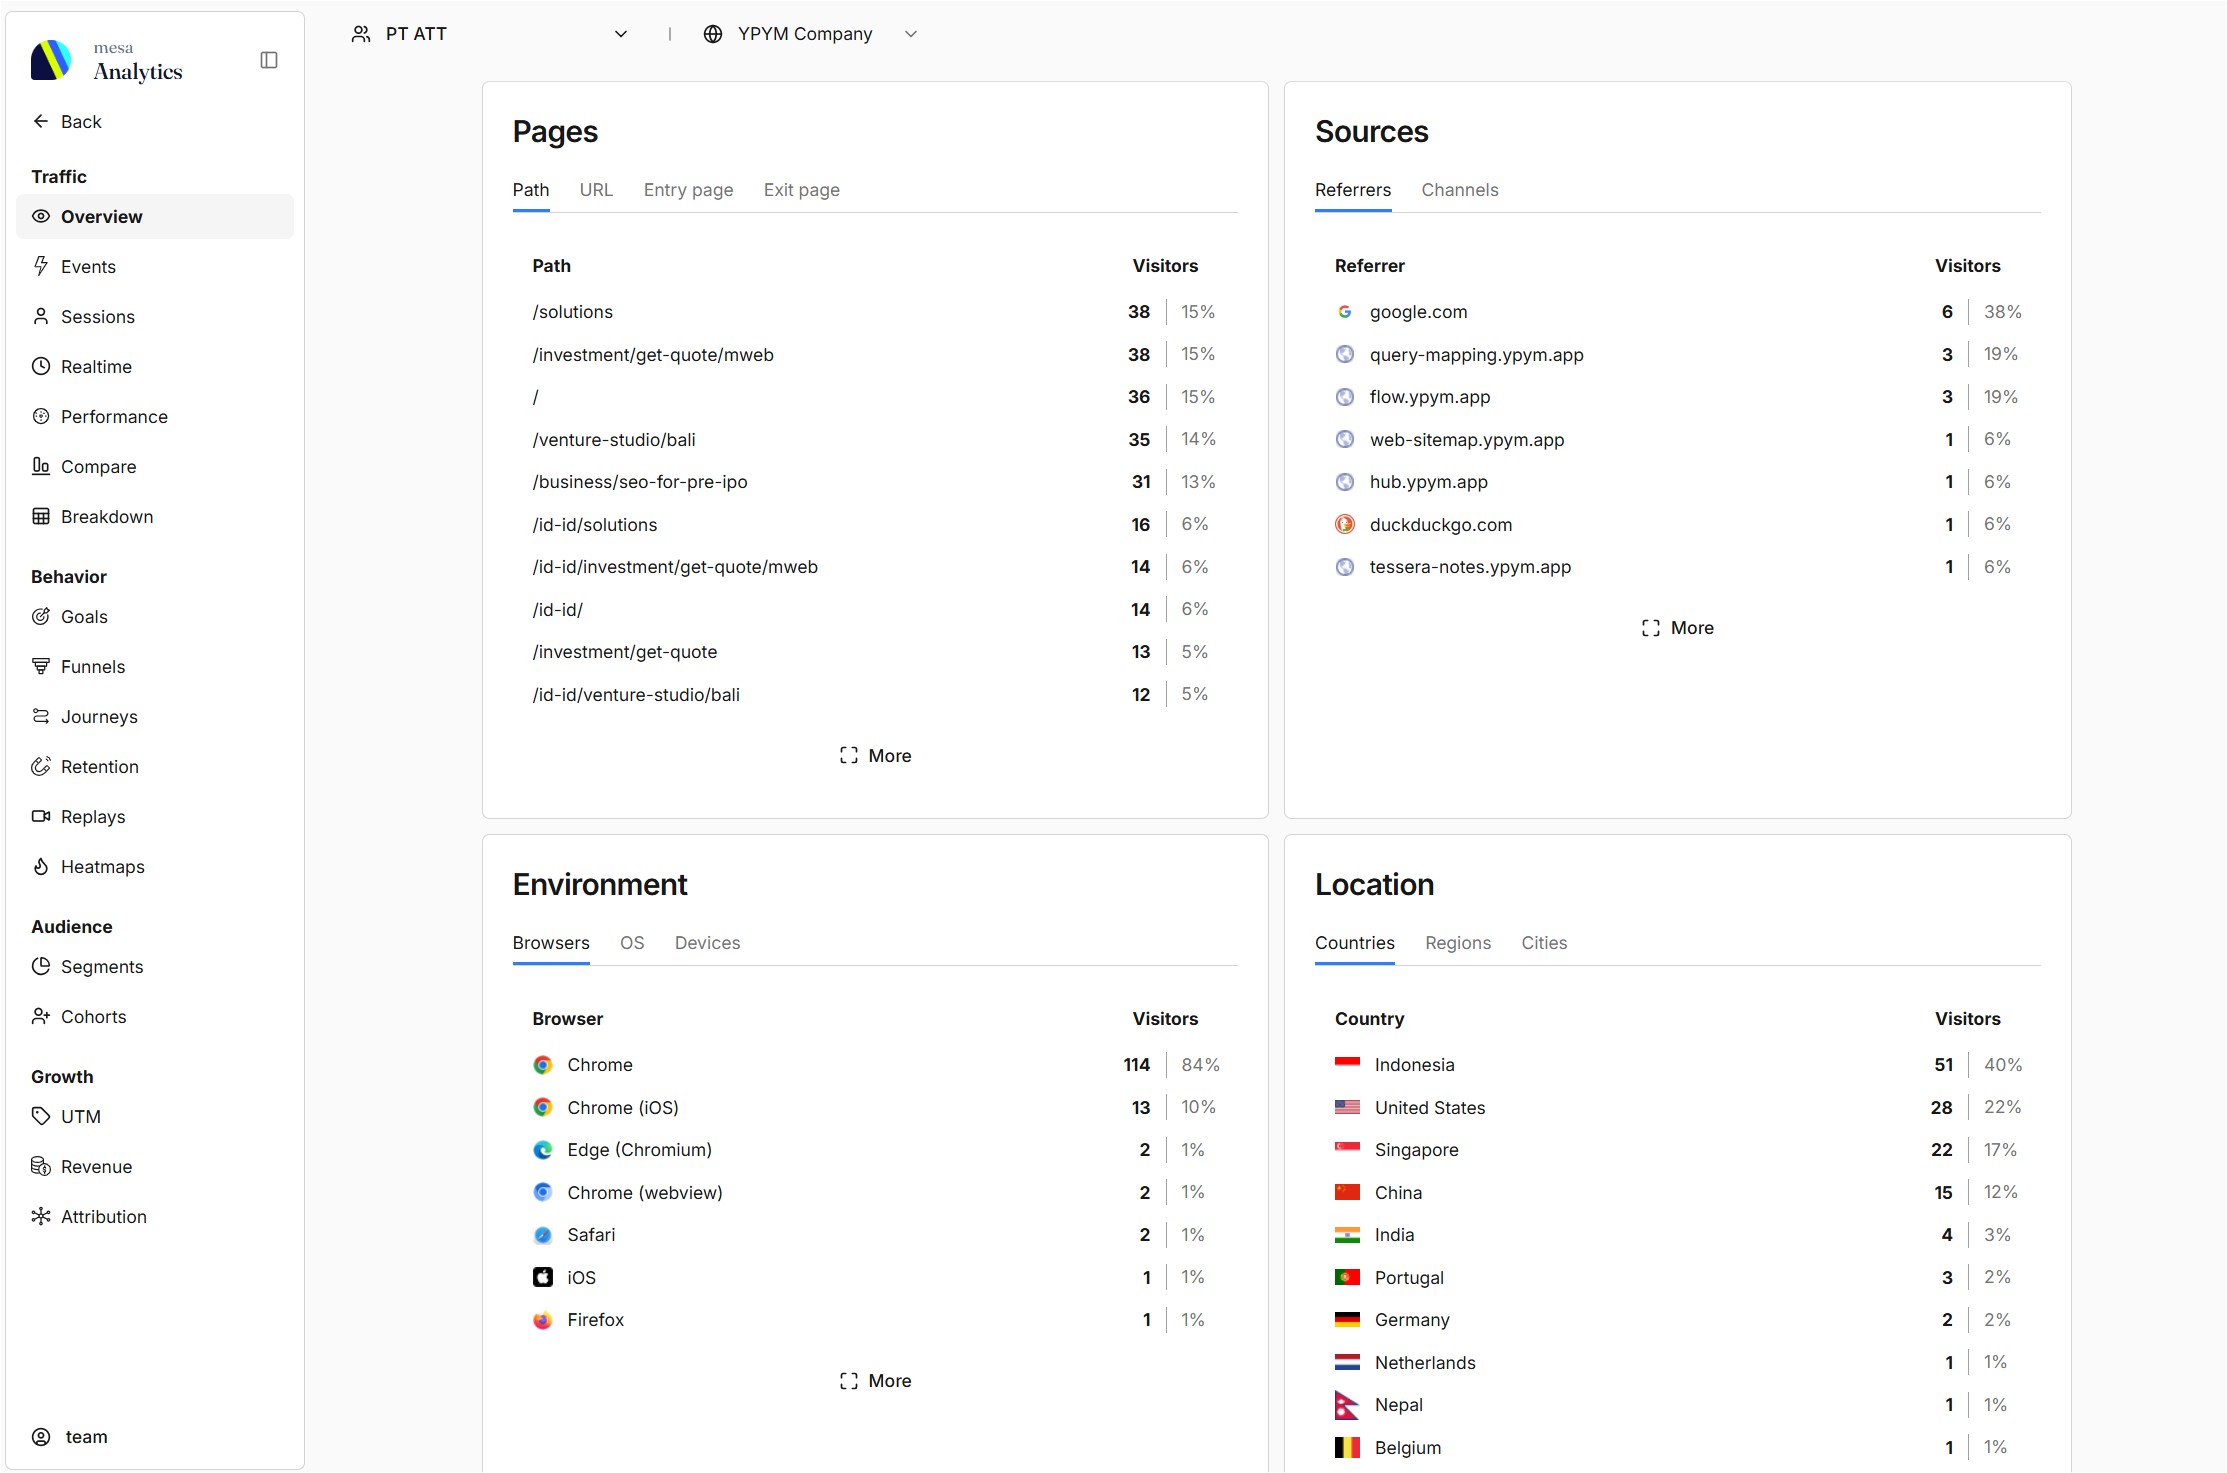
Task: Switch to the Entry page tab
Action: coord(688,190)
